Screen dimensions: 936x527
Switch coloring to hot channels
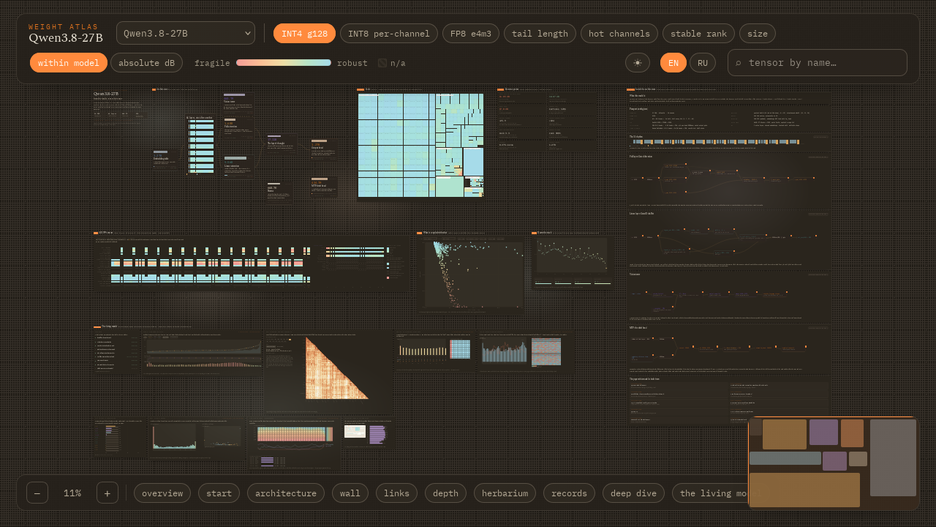[x=619, y=33]
